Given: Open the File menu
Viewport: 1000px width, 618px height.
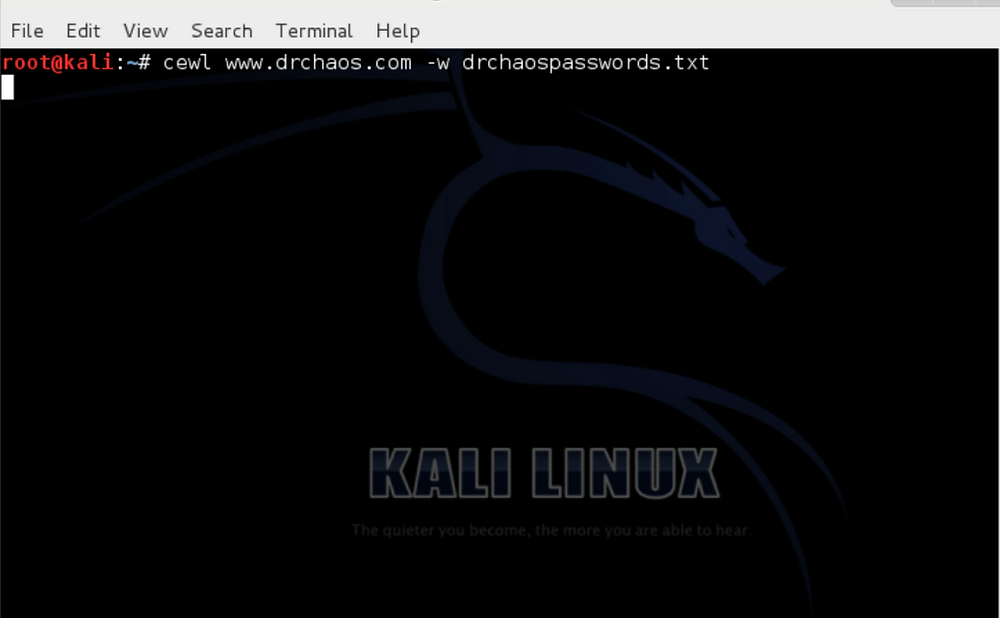Looking at the screenshot, I should [27, 31].
